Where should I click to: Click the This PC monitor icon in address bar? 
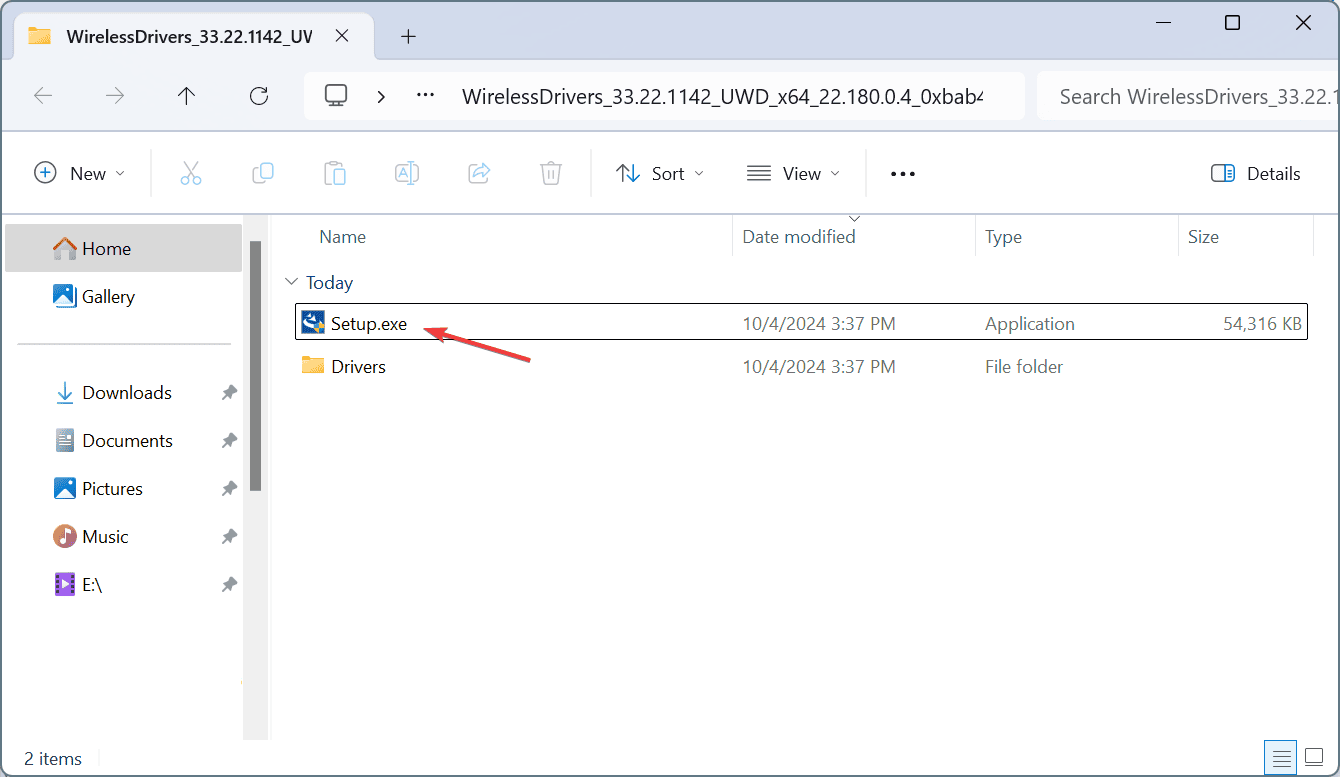pyautogui.click(x=336, y=95)
